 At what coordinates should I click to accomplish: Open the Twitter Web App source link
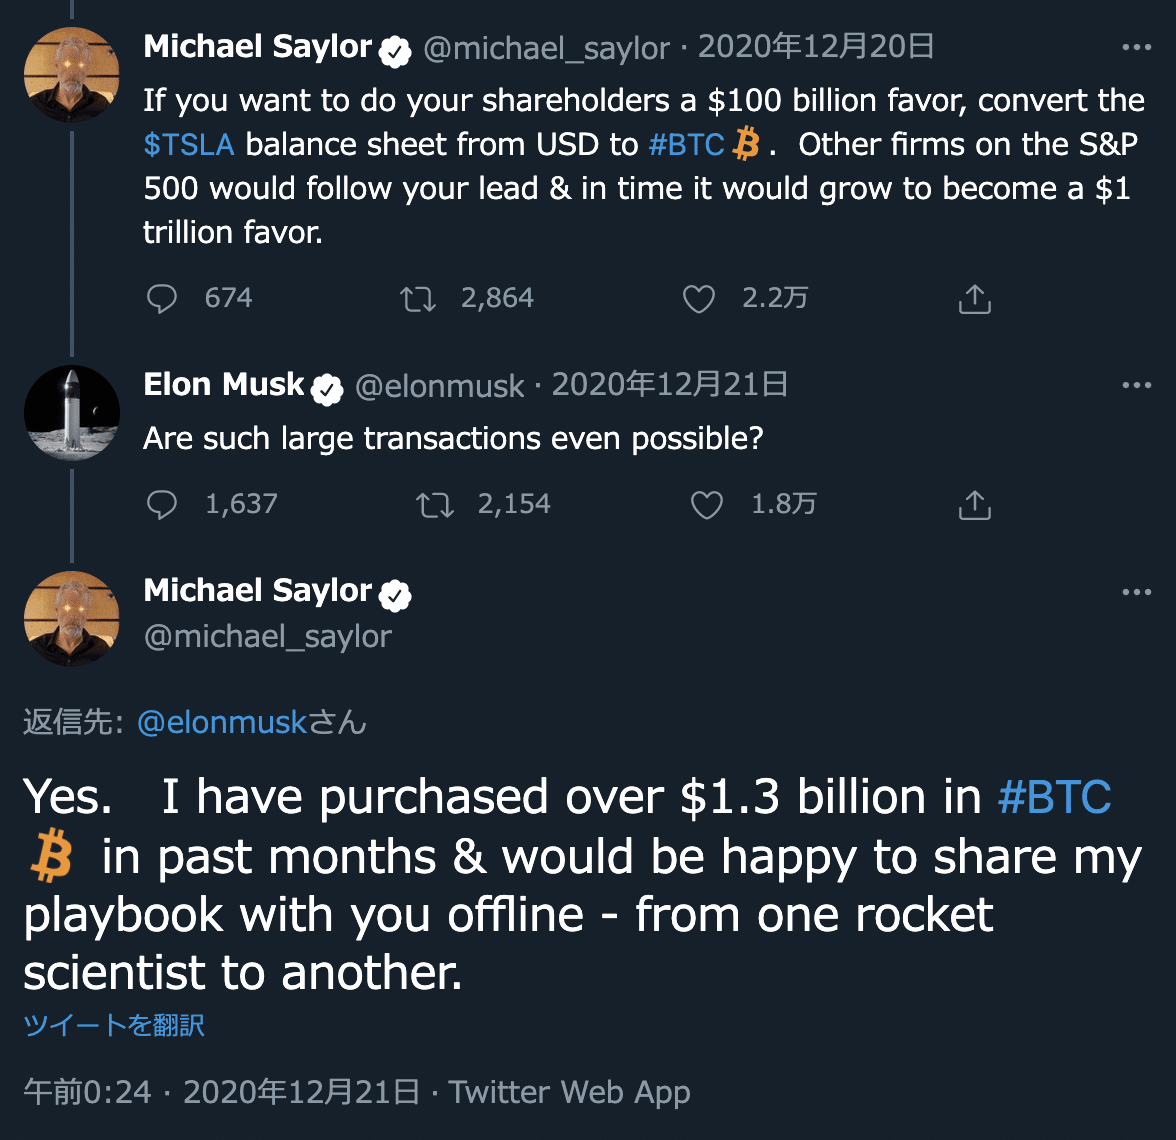click(x=569, y=1092)
